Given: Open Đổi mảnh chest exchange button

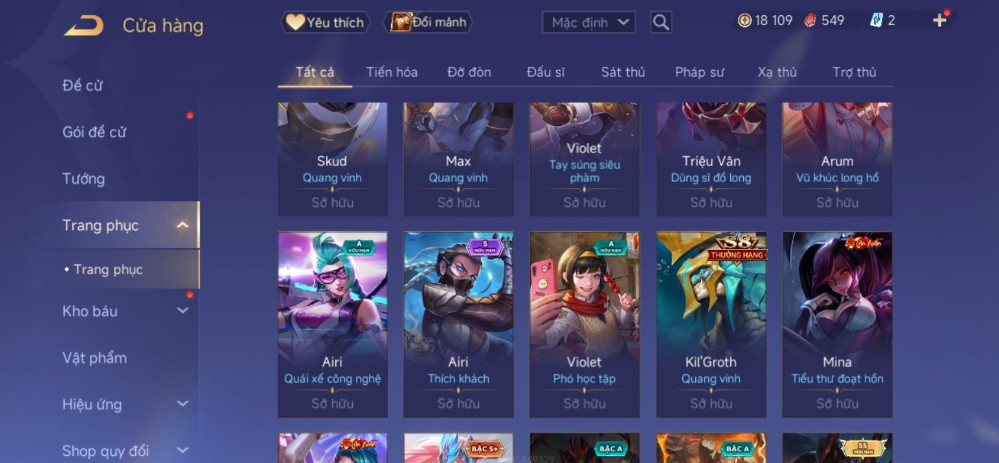Looking at the screenshot, I should (x=428, y=22).
